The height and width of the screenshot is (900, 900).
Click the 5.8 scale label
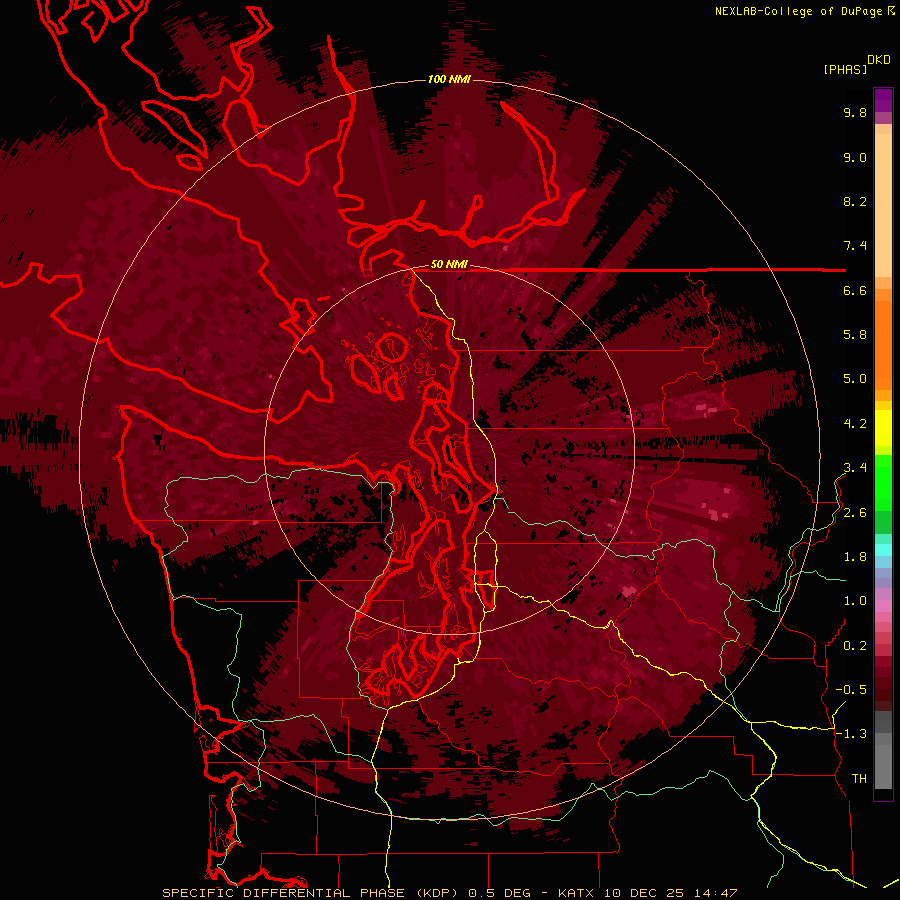point(855,335)
